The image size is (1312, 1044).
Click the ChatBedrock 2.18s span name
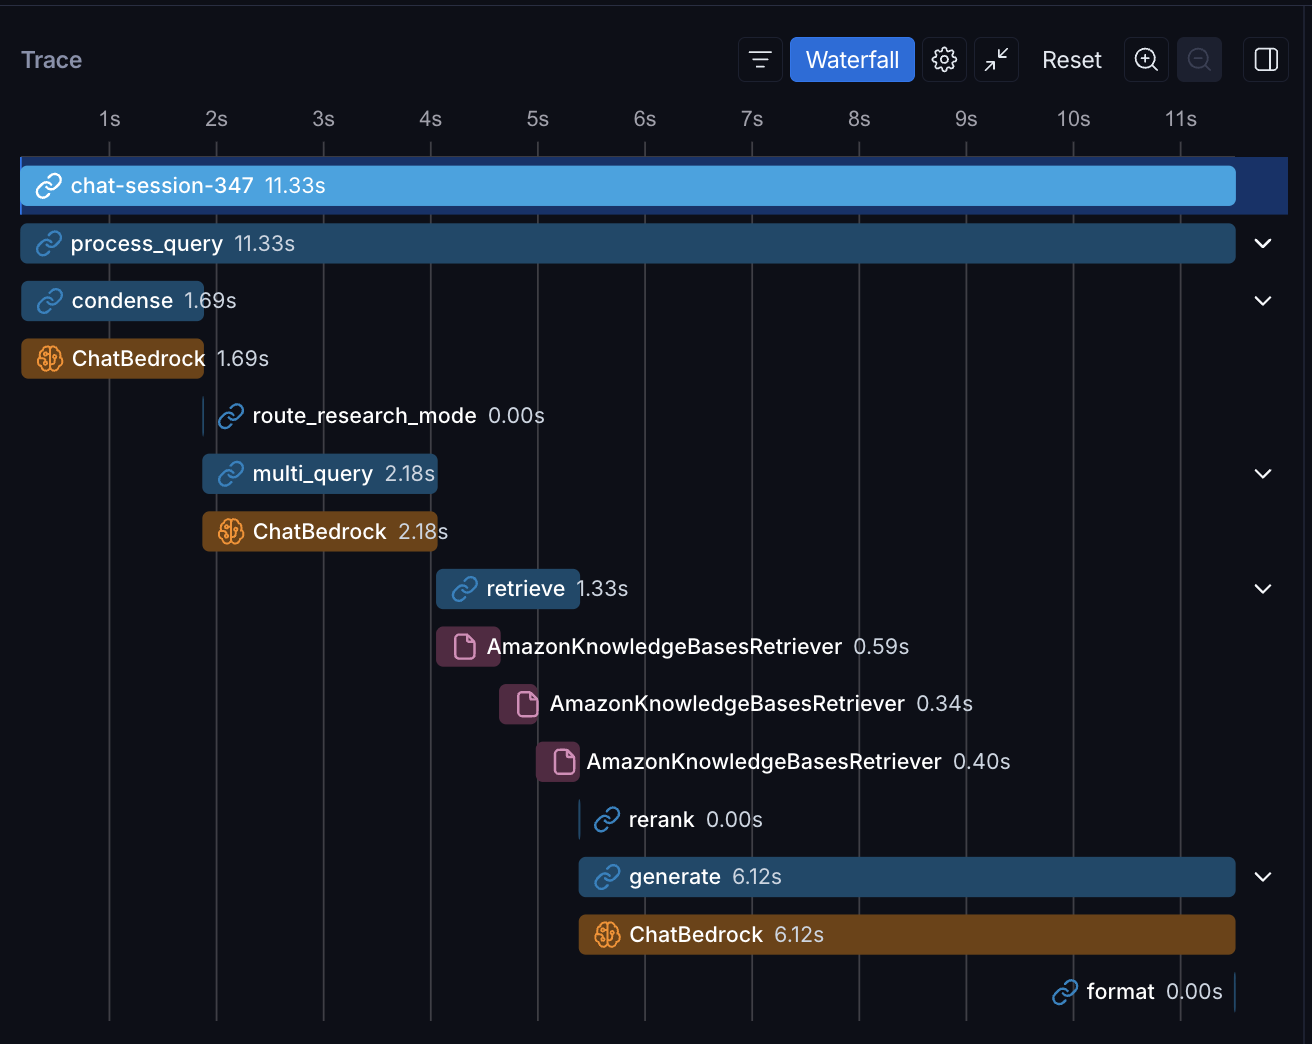pos(319,532)
